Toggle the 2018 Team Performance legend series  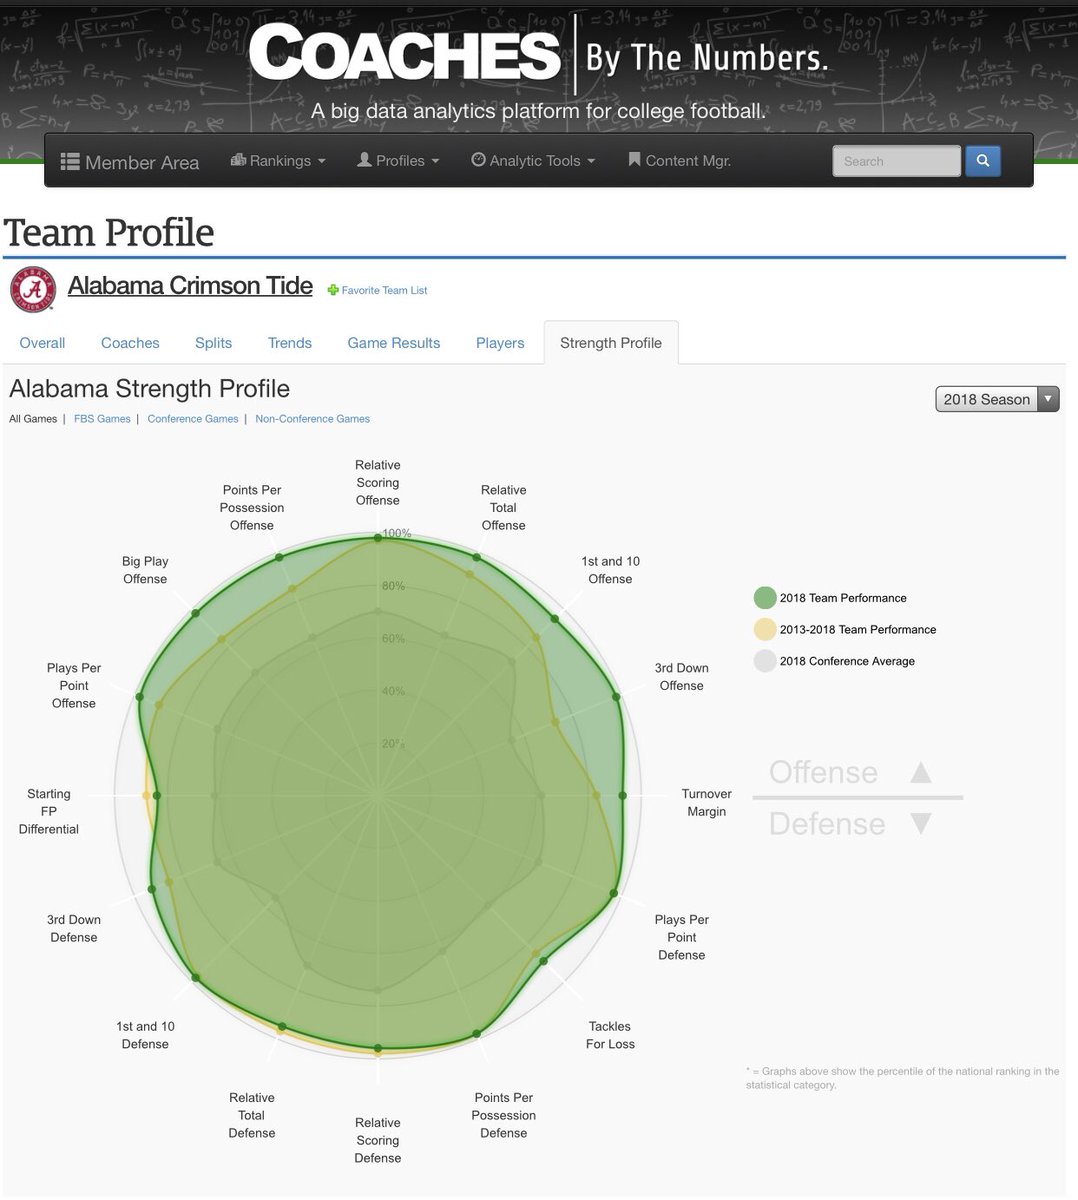(x=765, y=598)
